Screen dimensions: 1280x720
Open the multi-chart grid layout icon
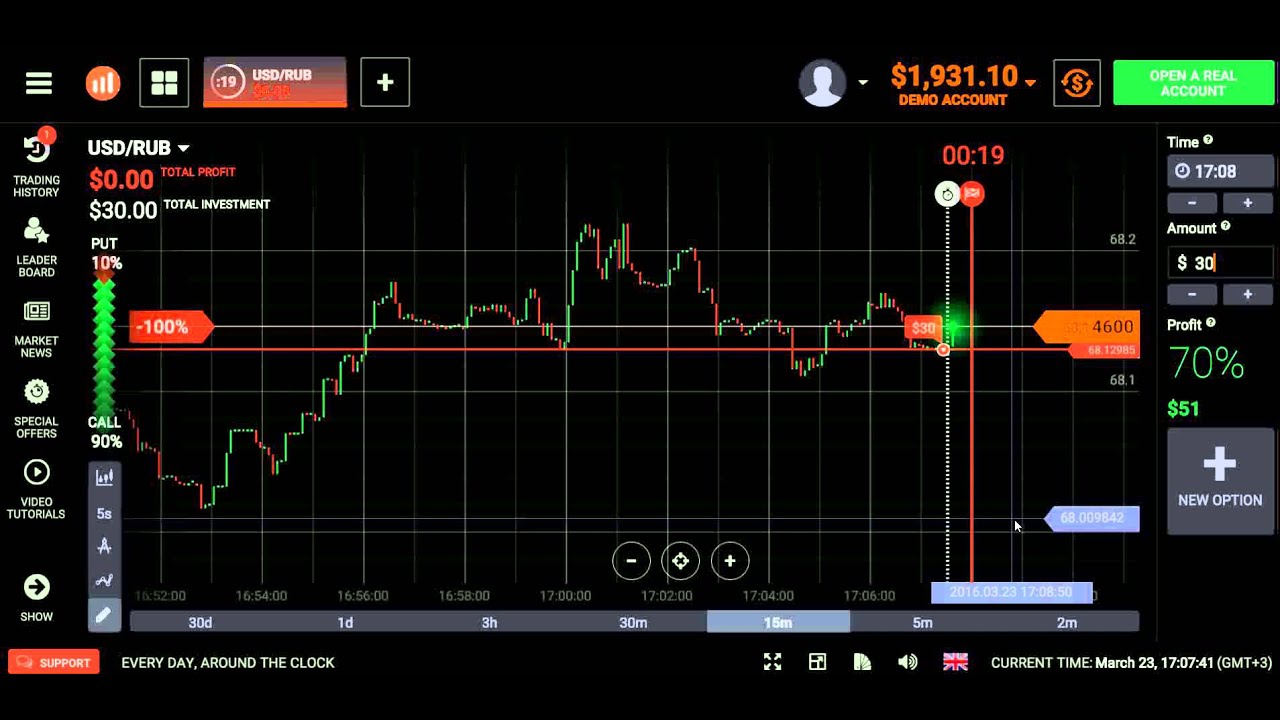point(164,83)
